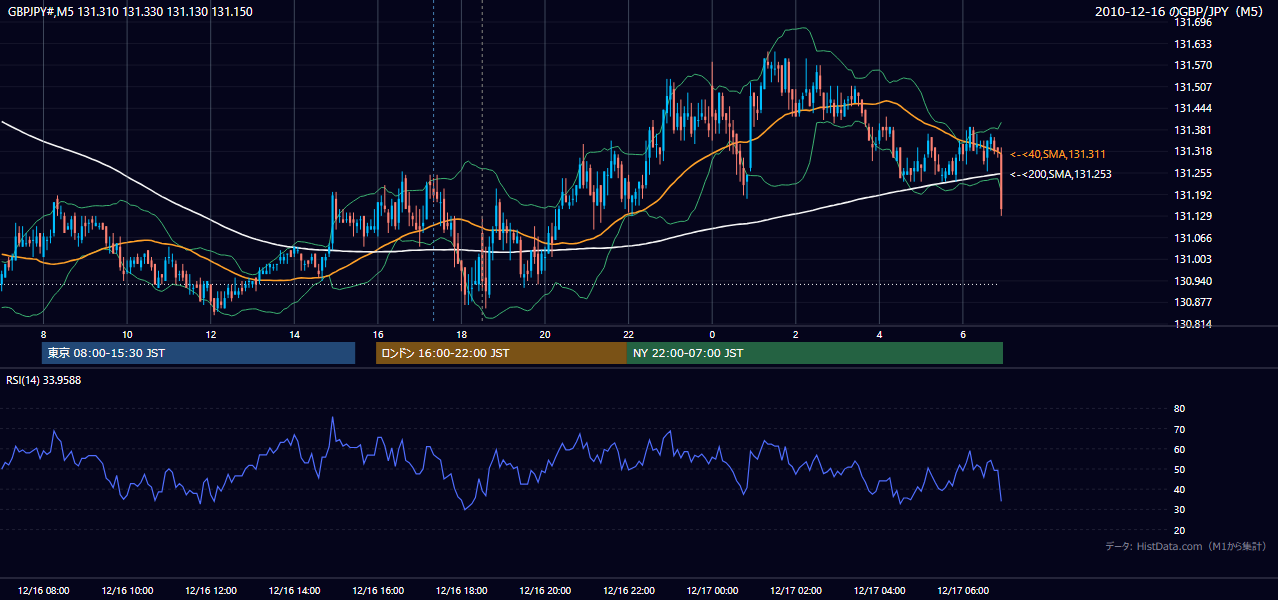The width and height of the screenshot is (1278, 600).
Task: Click the 200 SMA 131.253 white label
Action: tap(1060, 174)
